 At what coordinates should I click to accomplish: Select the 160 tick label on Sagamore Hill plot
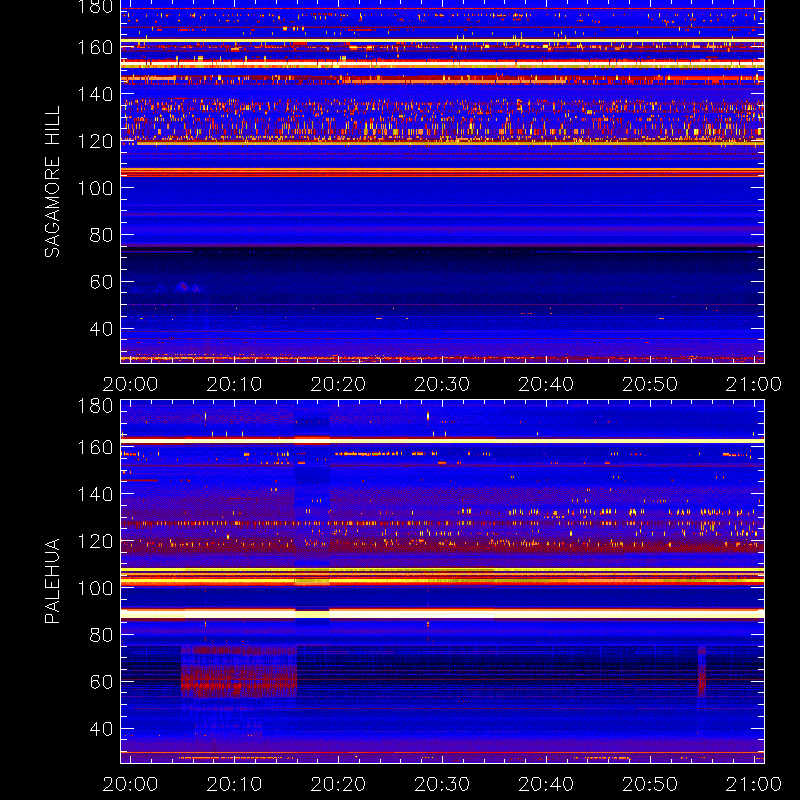(x=95, y=47)
